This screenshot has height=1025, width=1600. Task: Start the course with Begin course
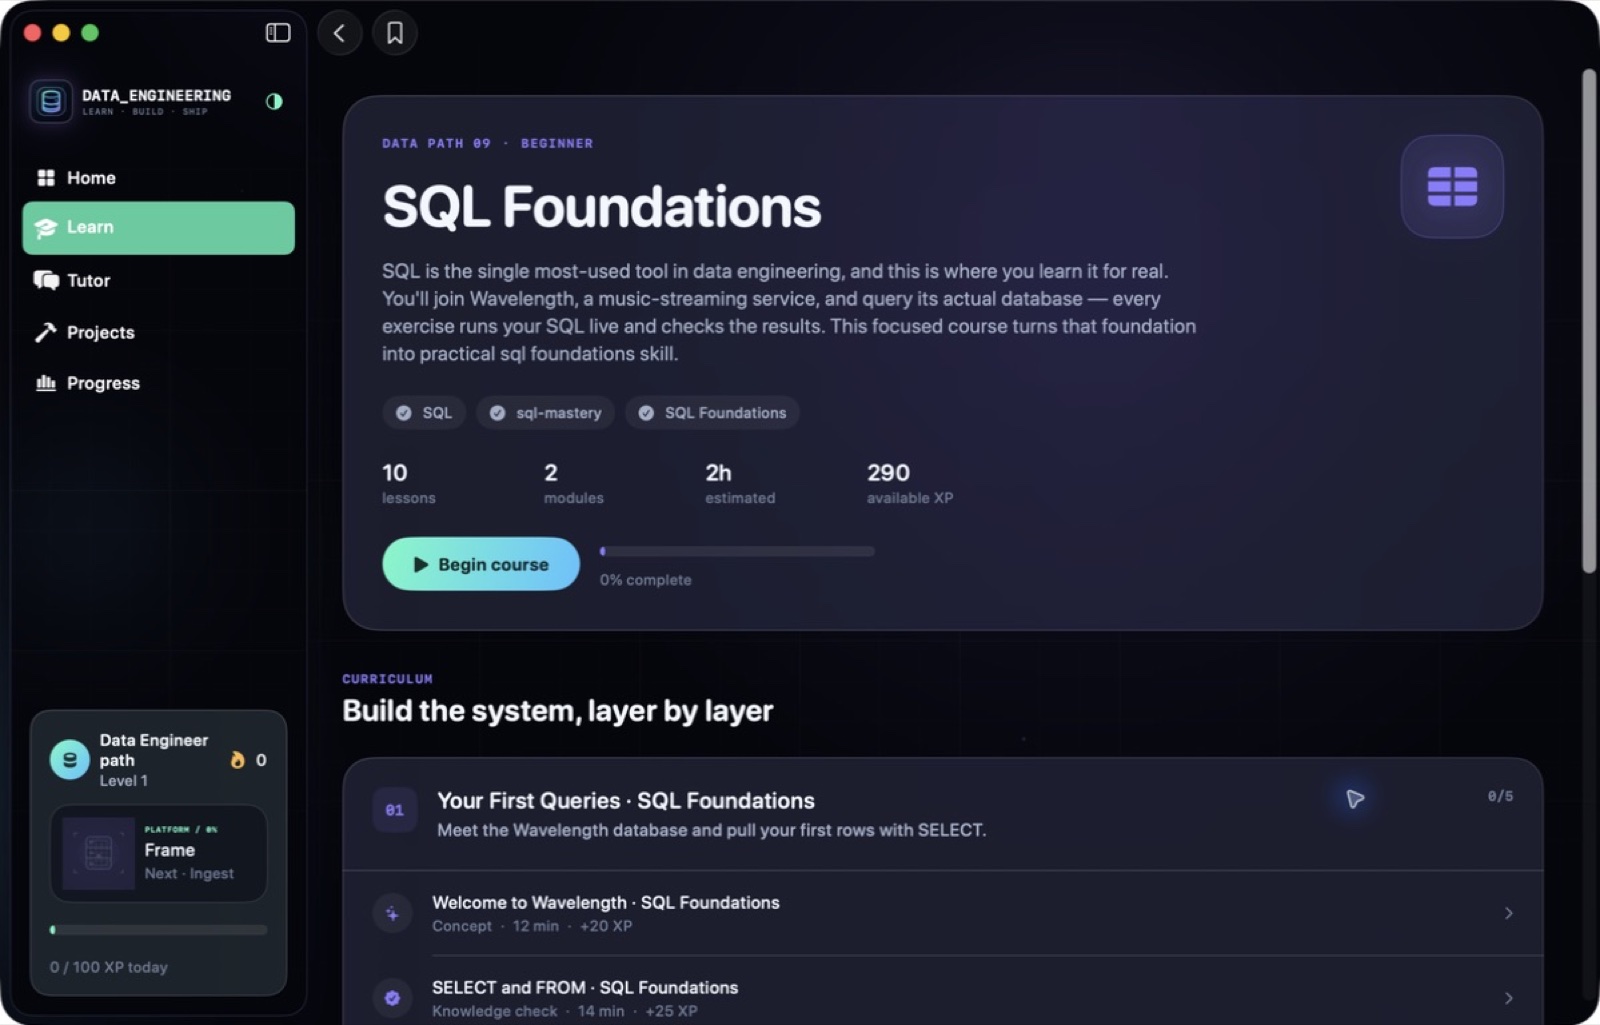click(x=481, y=564)
